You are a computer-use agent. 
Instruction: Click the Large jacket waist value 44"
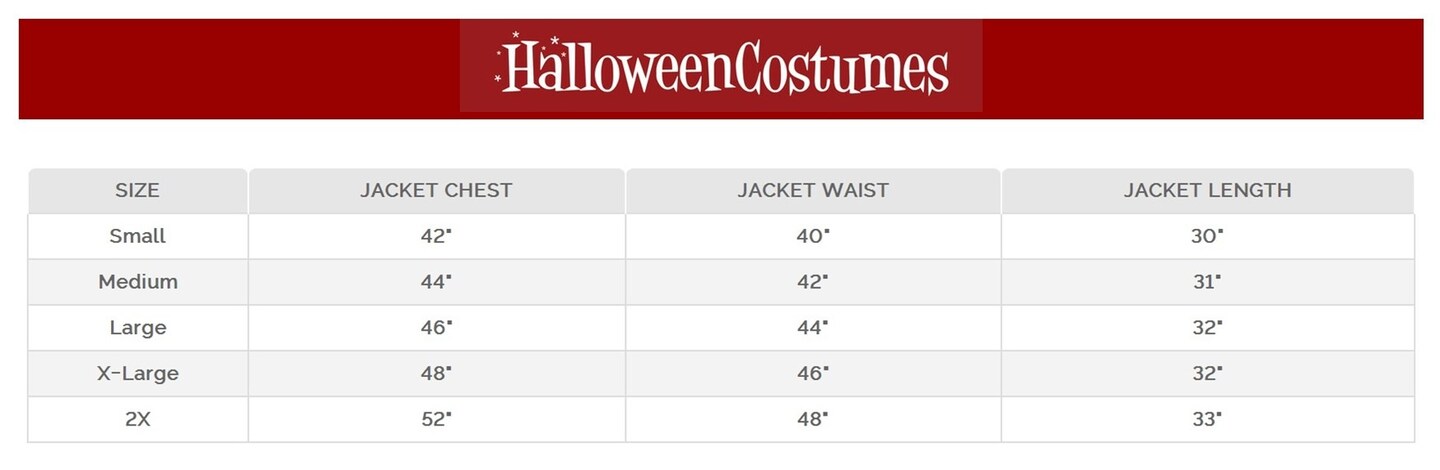tap(813, 328)
